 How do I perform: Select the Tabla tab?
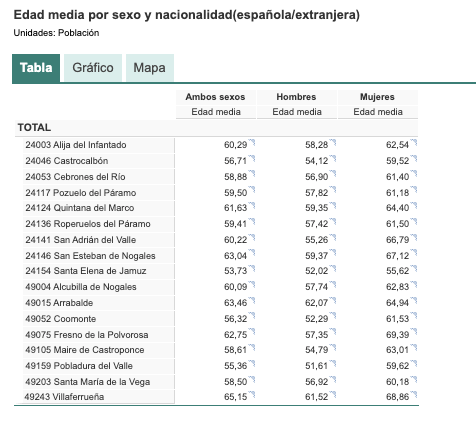36,68
